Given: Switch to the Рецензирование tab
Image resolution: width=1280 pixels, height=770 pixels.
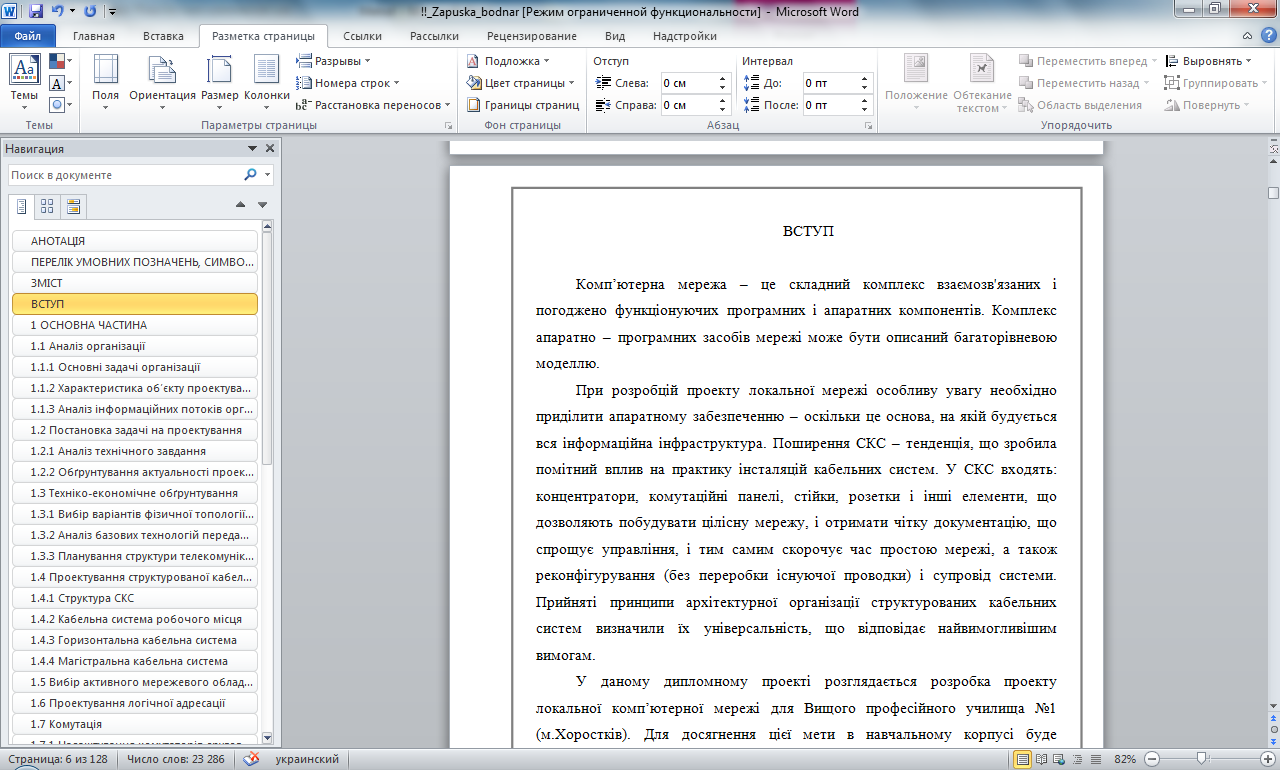Looking at the screenshot, I should [x=532, y=36].
